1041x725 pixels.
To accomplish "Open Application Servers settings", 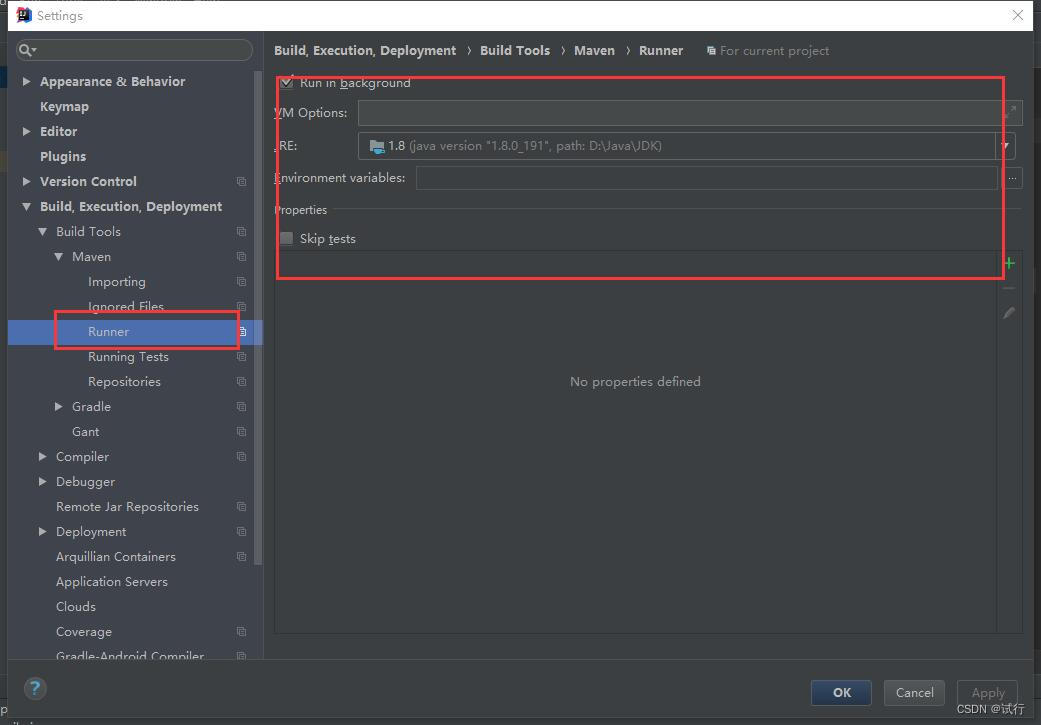I will (x=112, y=582).
